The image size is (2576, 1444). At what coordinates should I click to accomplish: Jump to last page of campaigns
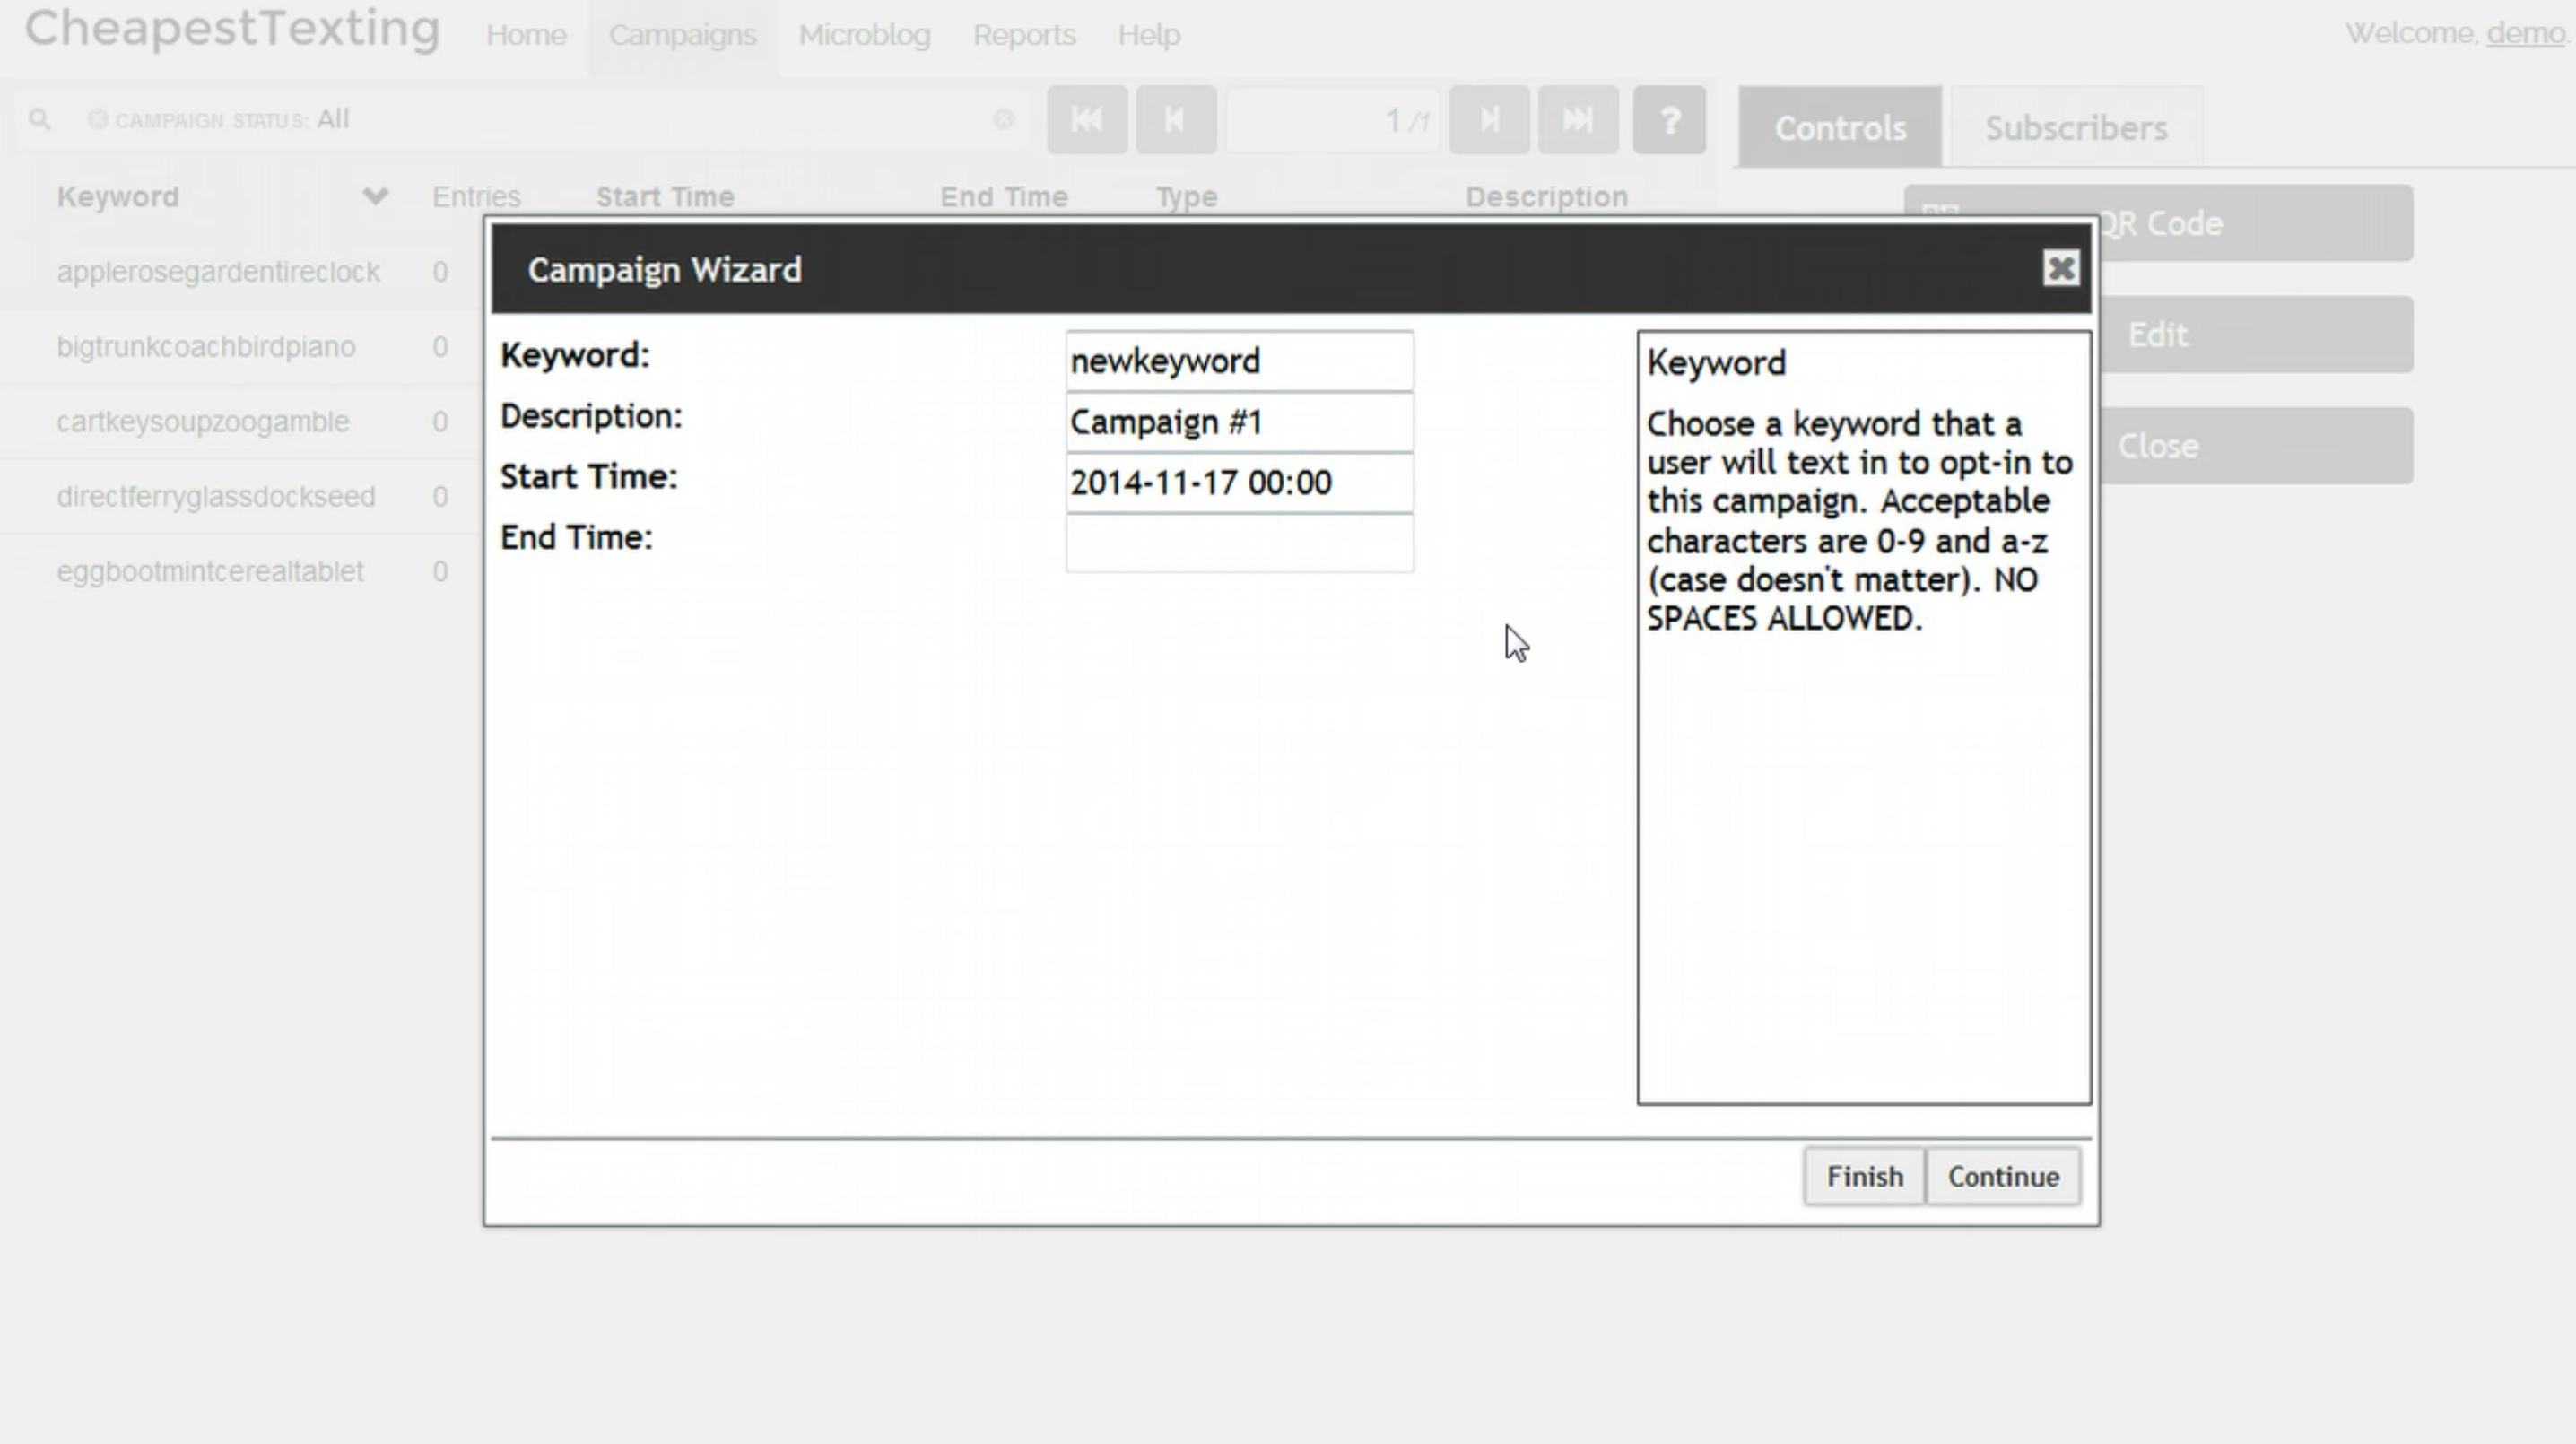[x=1578, y=120]
